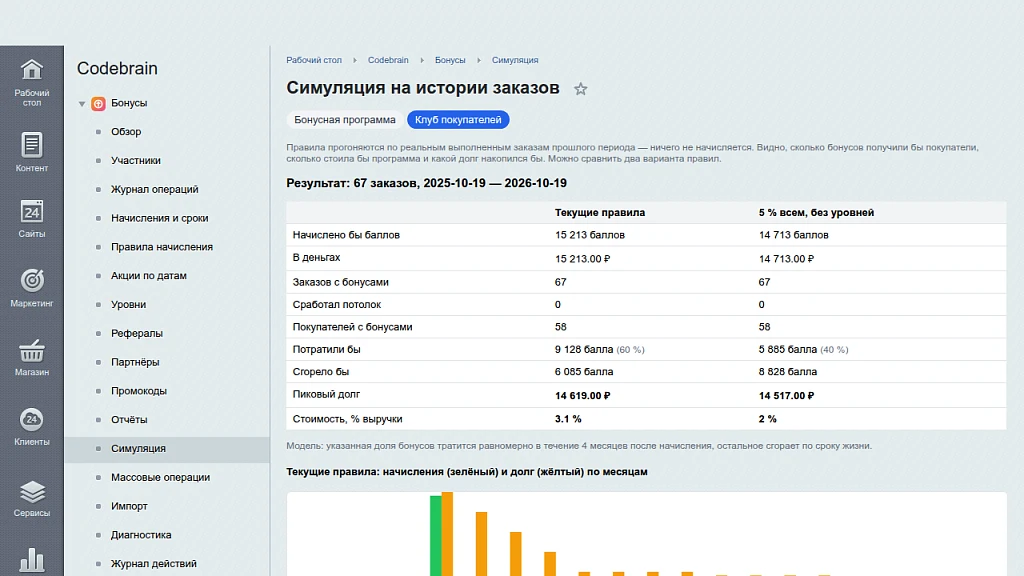Collapse the Бонусы tree section

pos(82,103)
